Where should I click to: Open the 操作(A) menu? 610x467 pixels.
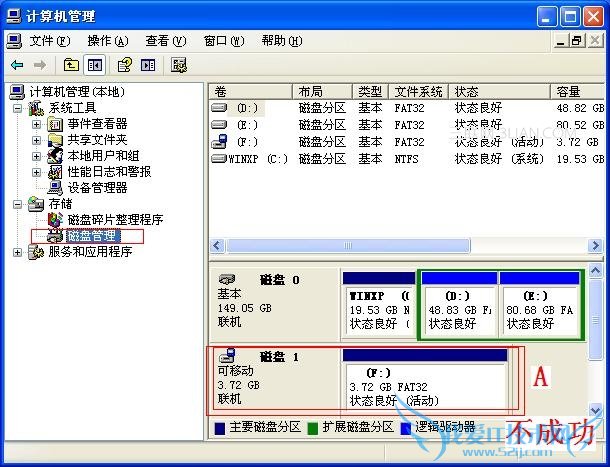pos(108,41)
